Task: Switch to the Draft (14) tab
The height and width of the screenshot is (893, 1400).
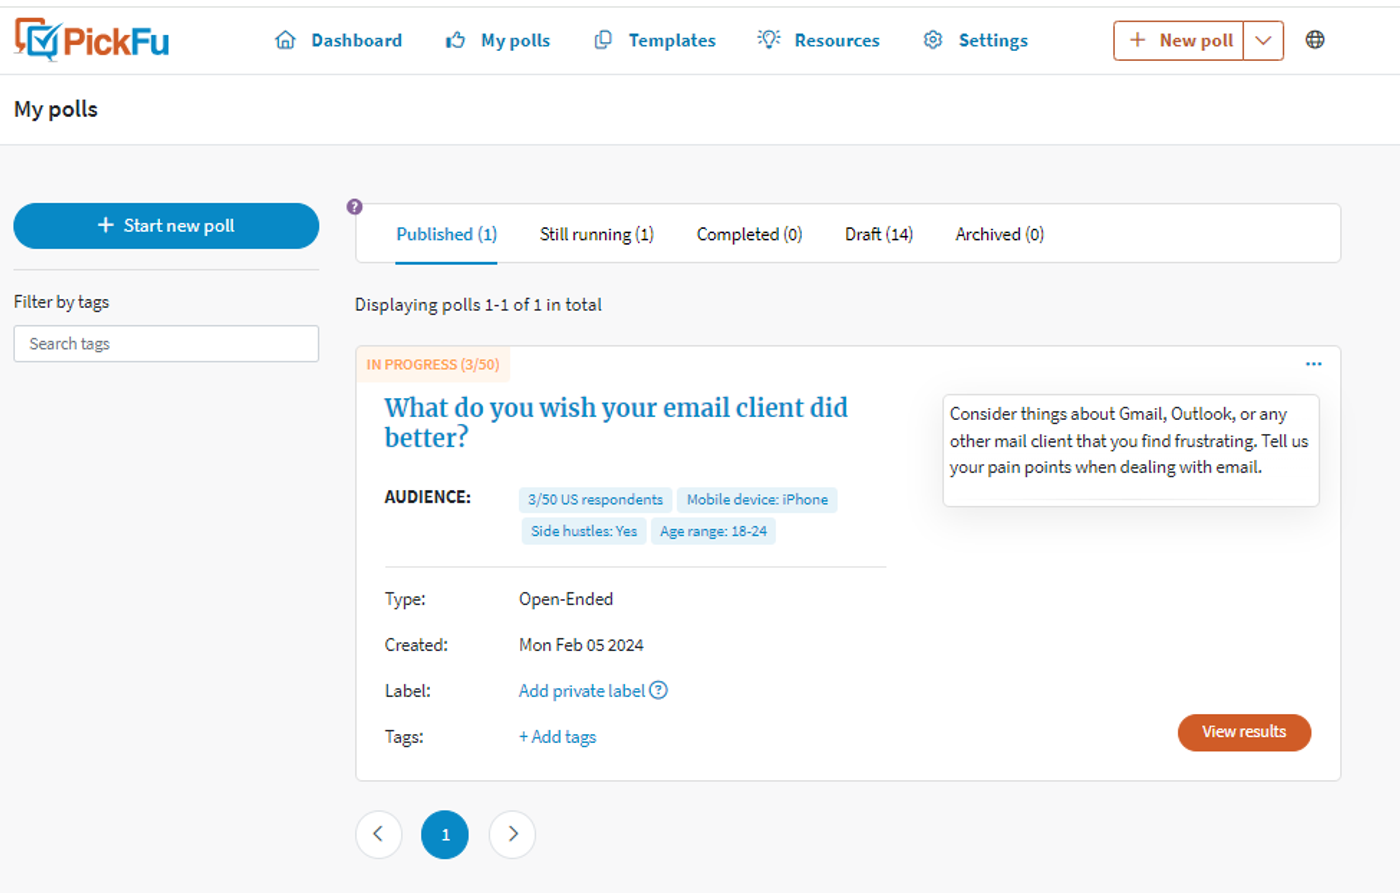Action: [x=879, y=234]
